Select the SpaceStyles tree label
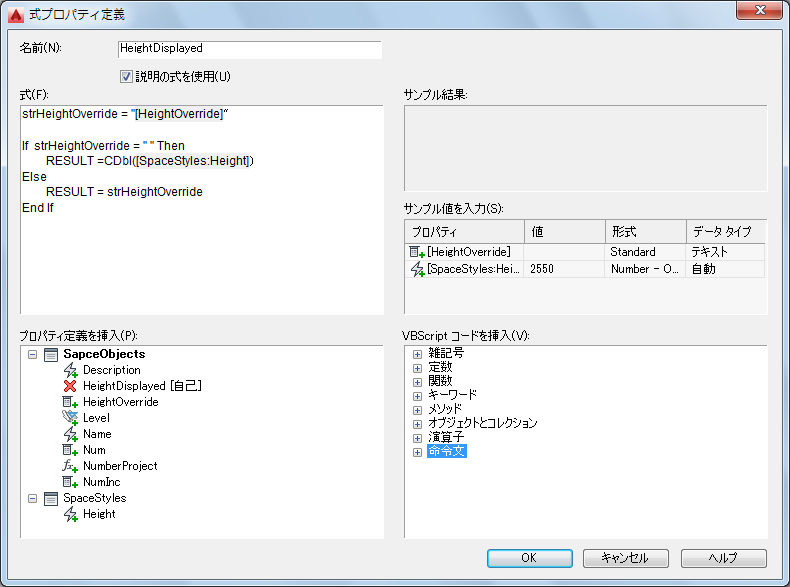Image resolution: width=790 pixels, height=587 pixels. click(95, 498)
